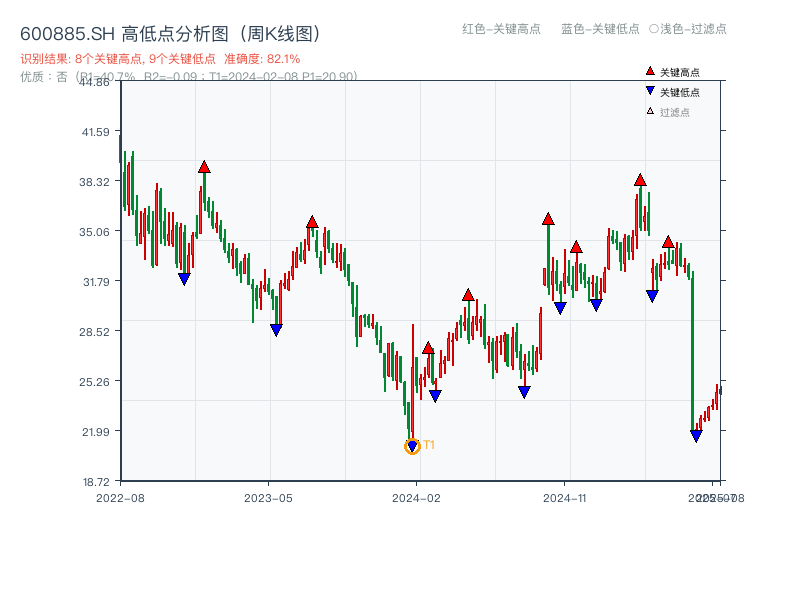This screenshot has width=800, height=600.
Task: Click the 红色-关键高点 header legend text
Action: pos(501,29)
